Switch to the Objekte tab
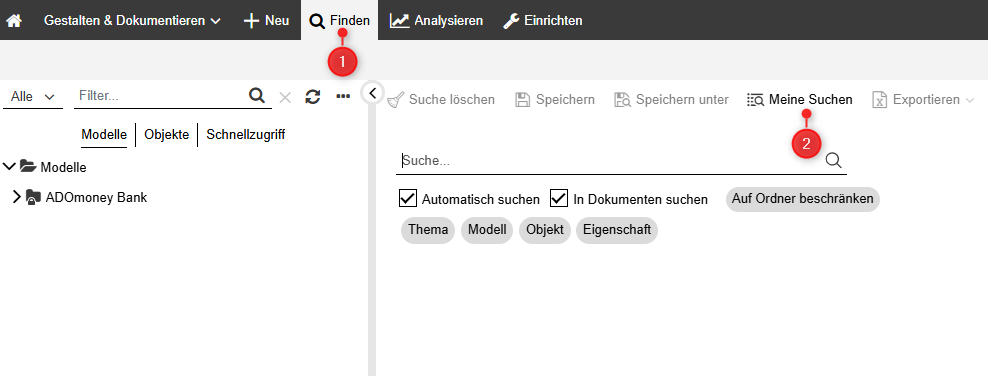988x376 pixels. (166, 135)
